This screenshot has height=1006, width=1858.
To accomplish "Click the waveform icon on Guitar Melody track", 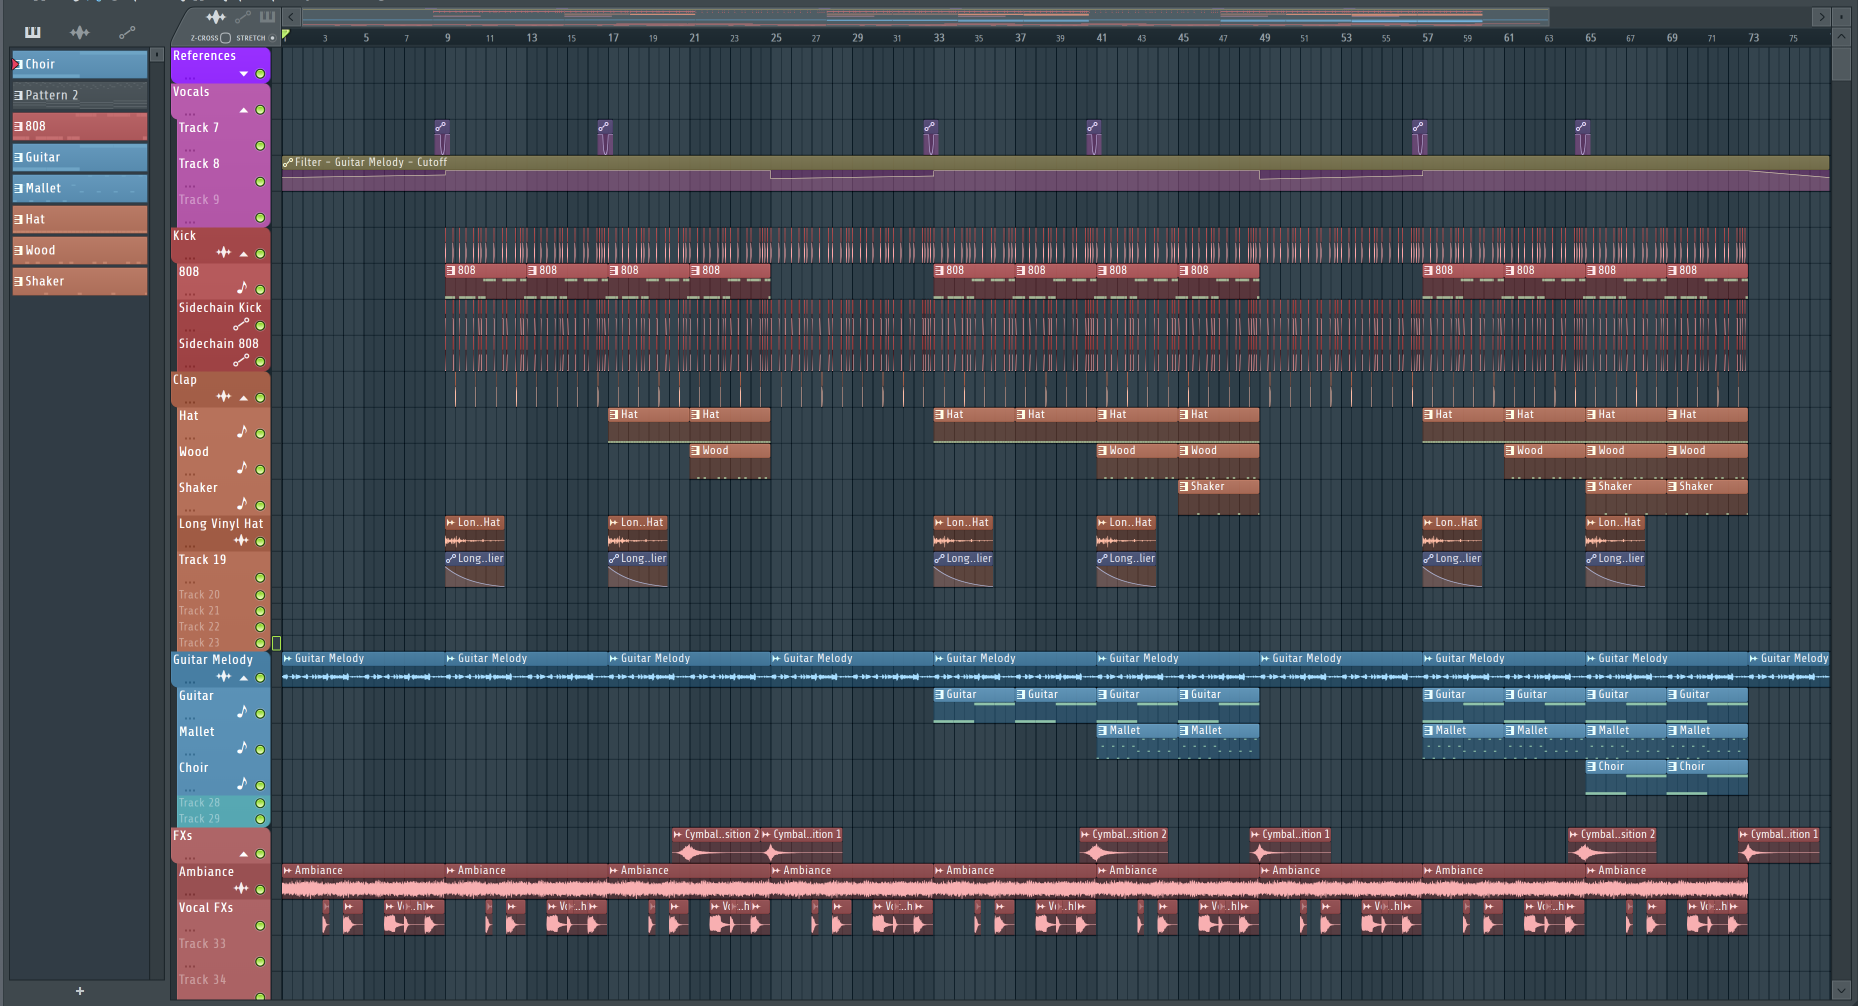I will [224, 677].
